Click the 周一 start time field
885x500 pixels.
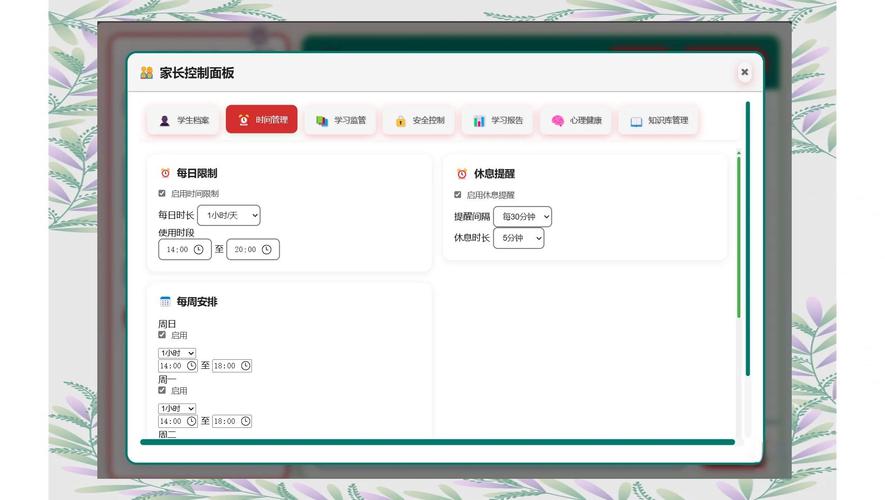point(178,421)
